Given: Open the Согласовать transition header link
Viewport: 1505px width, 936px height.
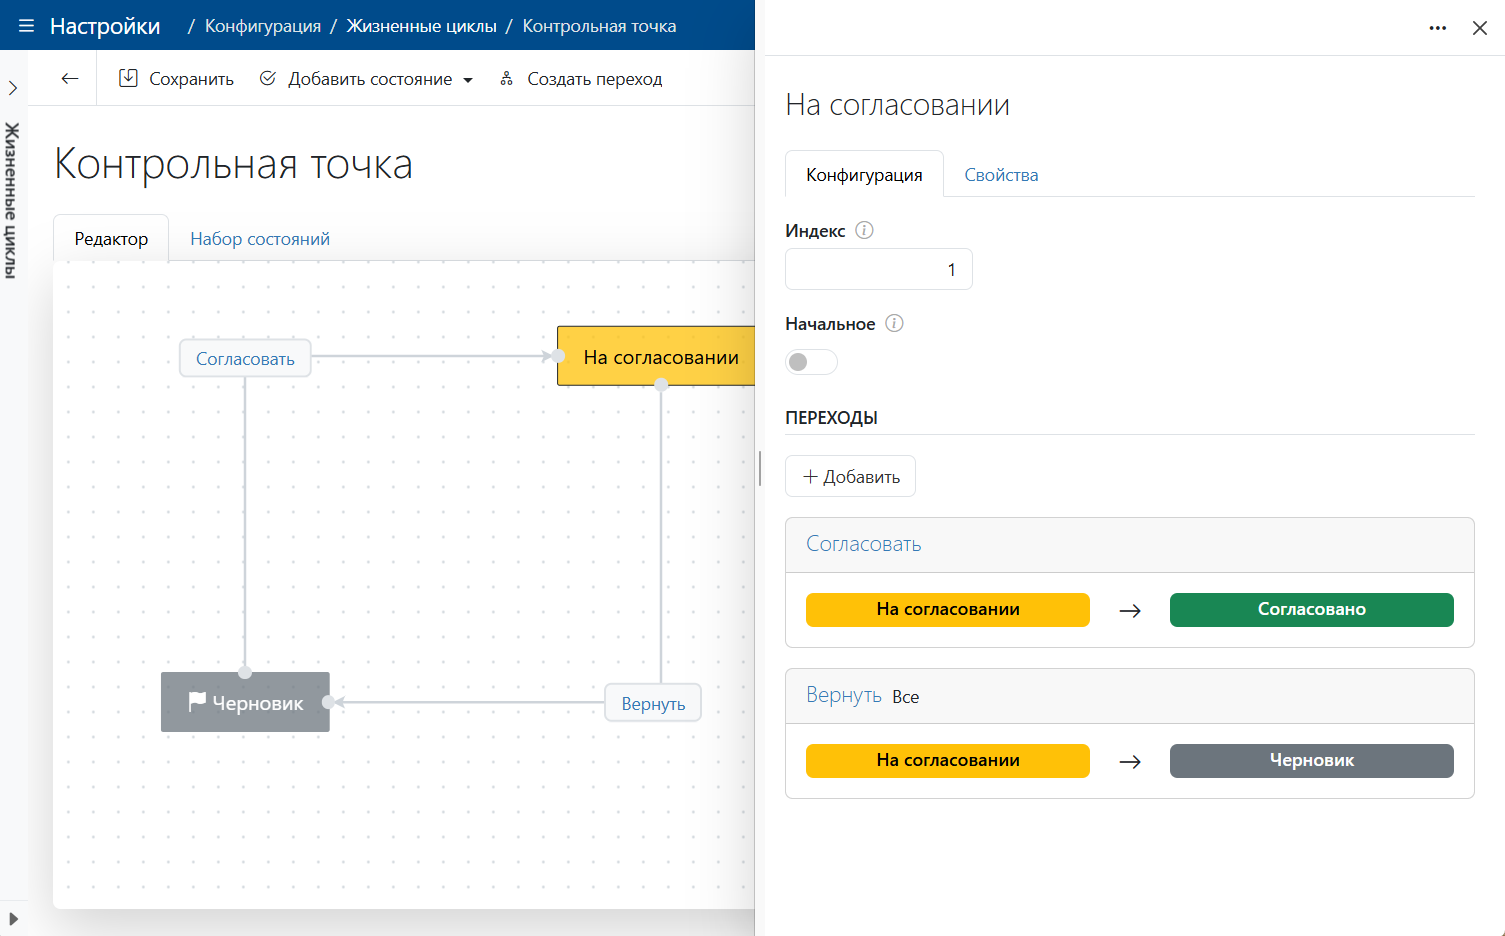Looking at the screenshot, I should 864,544.
